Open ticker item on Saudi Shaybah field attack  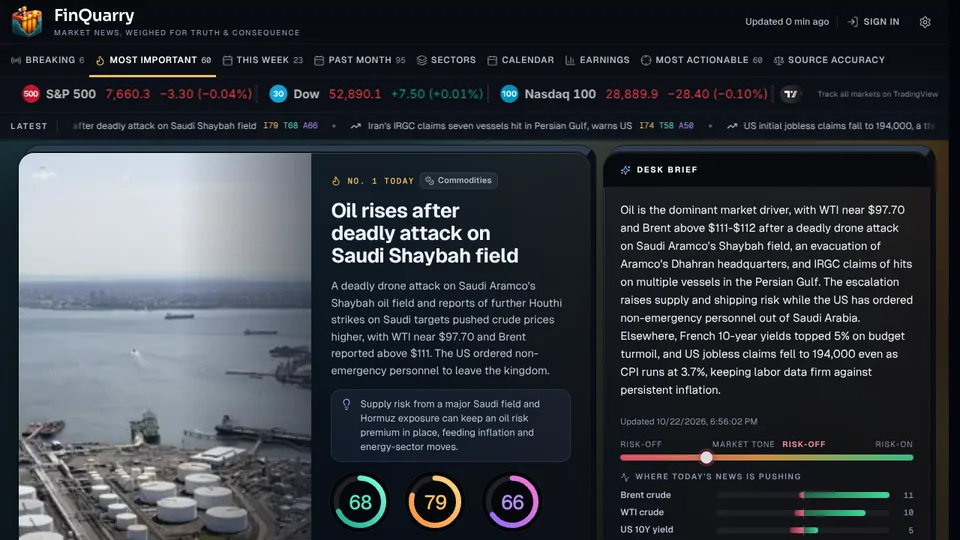pos(195,126)
